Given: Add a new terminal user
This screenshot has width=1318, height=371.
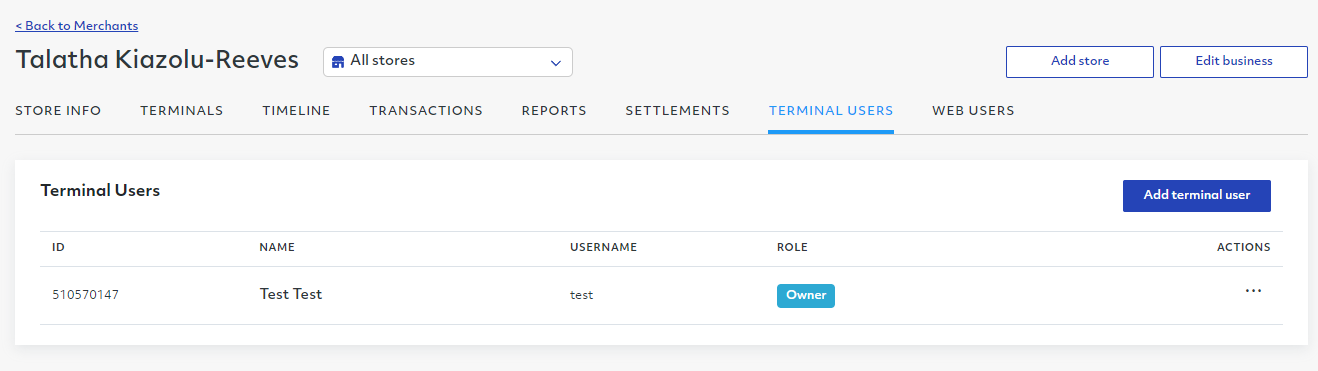Looking at the screenshot, I should click(x=1197, y=196).
